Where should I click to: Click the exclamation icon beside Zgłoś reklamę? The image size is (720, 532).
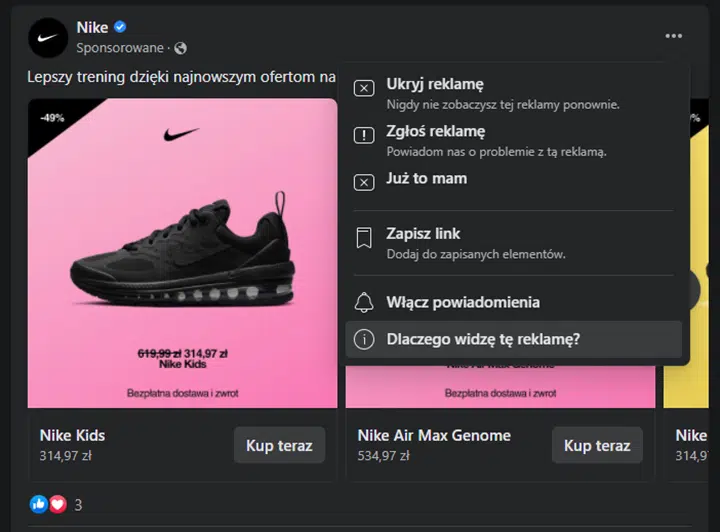pos(364,135)
